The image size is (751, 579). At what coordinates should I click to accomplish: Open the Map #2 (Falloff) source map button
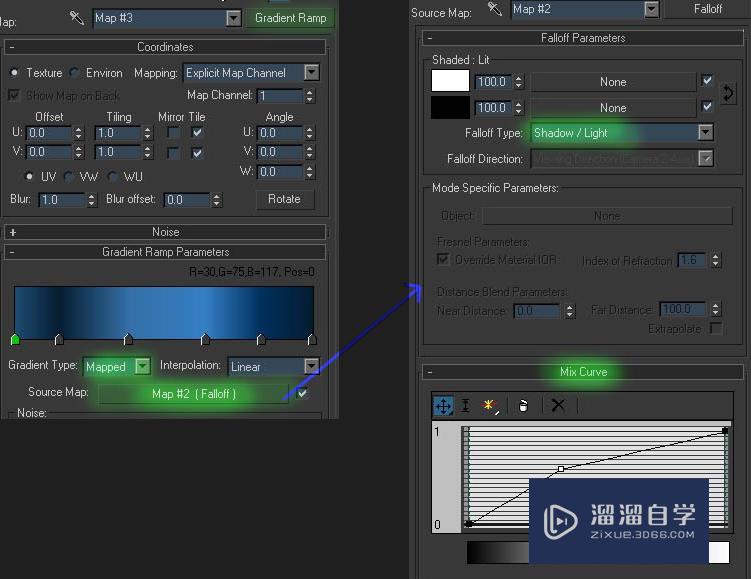193,394
